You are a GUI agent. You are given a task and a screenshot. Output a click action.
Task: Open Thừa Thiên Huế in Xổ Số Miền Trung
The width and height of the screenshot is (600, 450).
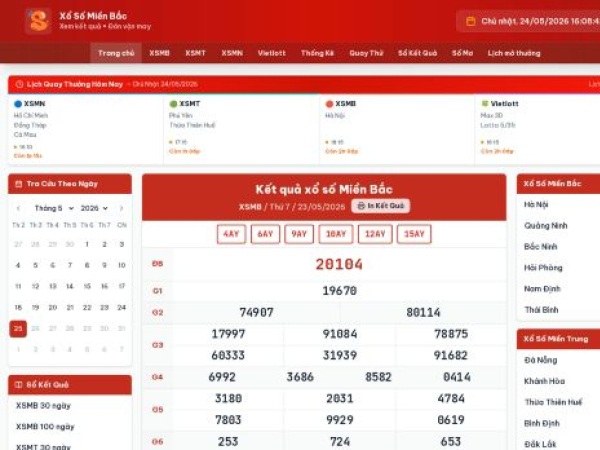point(553,402)
